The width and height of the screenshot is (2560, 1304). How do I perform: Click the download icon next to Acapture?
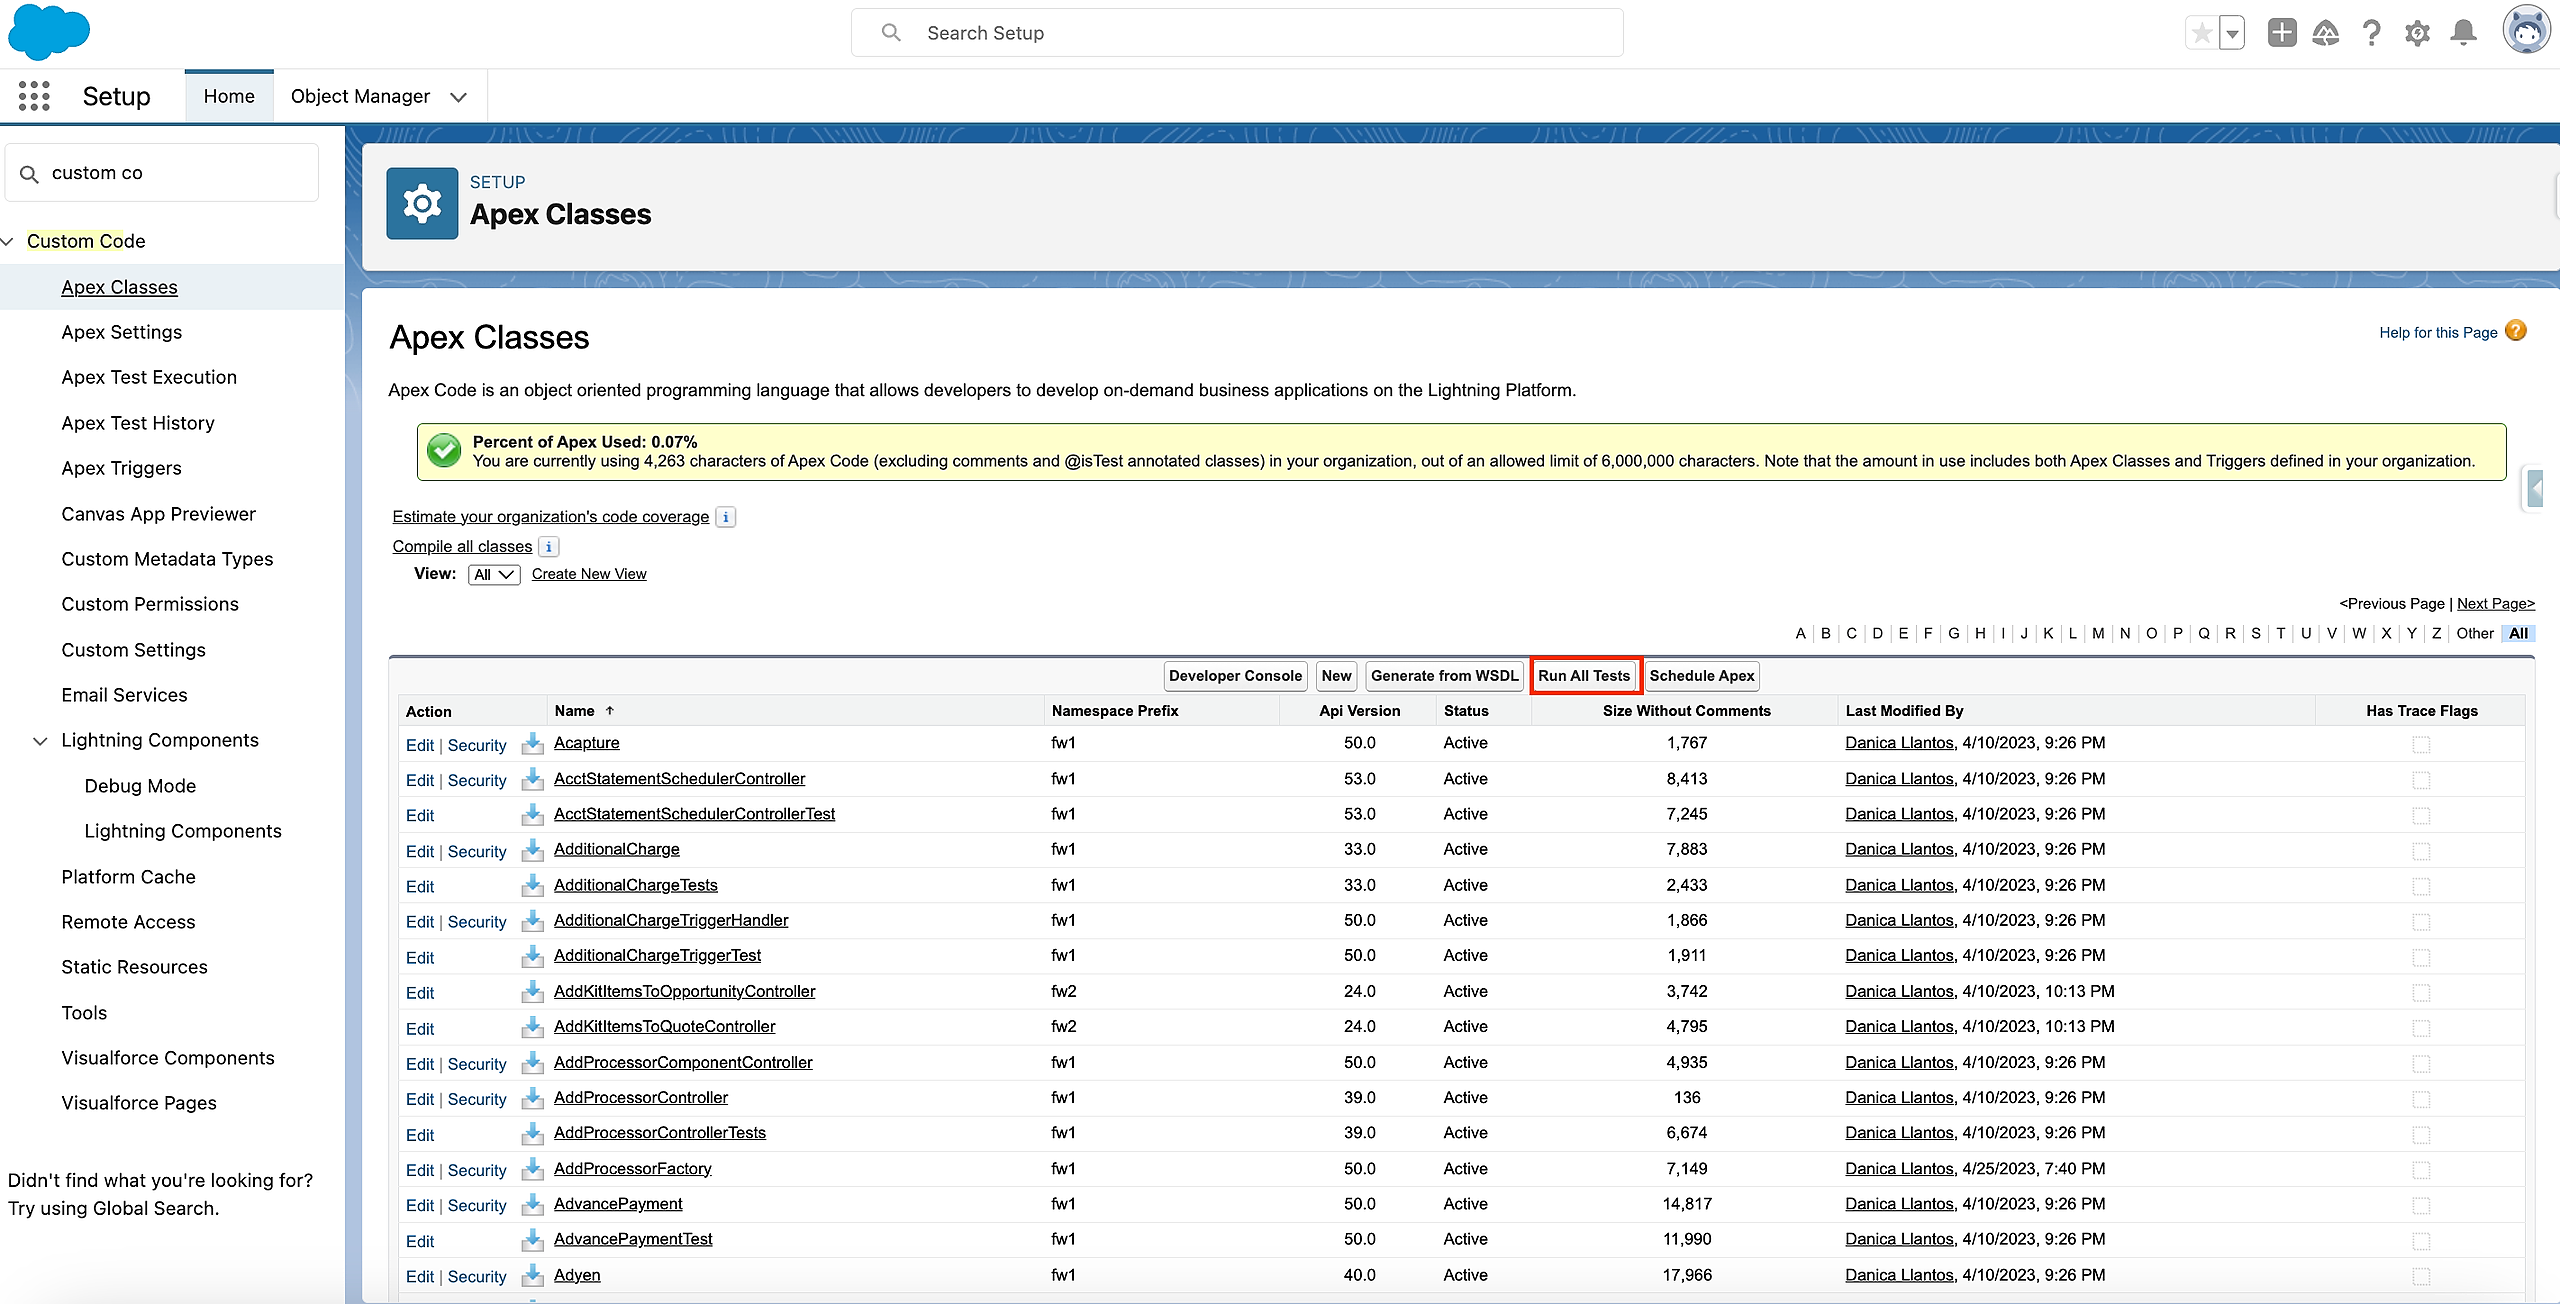click(532, 743)
